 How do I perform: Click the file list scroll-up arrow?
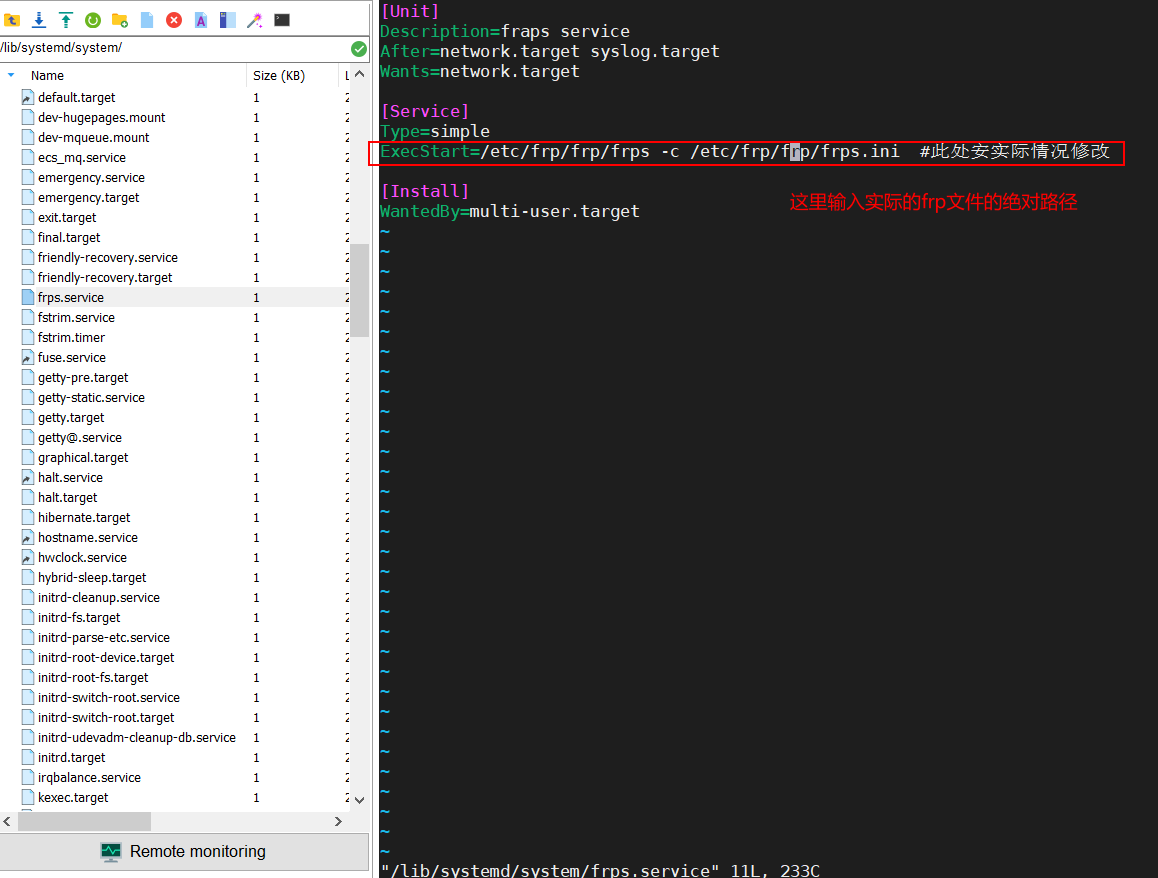360,74
